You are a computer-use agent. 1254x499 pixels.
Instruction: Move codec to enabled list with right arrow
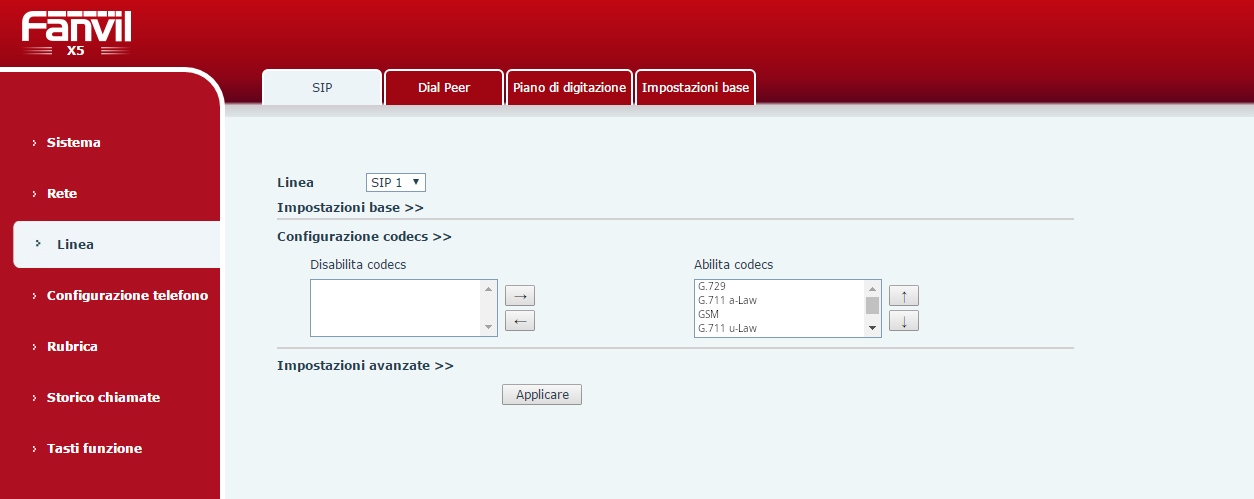(x=519, y=296)
